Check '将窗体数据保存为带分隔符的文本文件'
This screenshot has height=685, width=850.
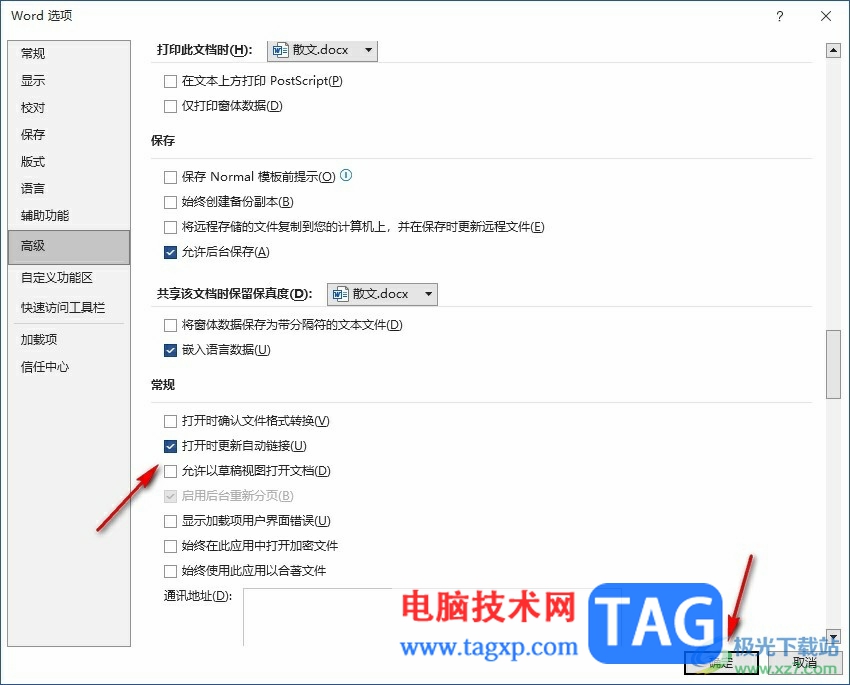click(x=170, y=325)
